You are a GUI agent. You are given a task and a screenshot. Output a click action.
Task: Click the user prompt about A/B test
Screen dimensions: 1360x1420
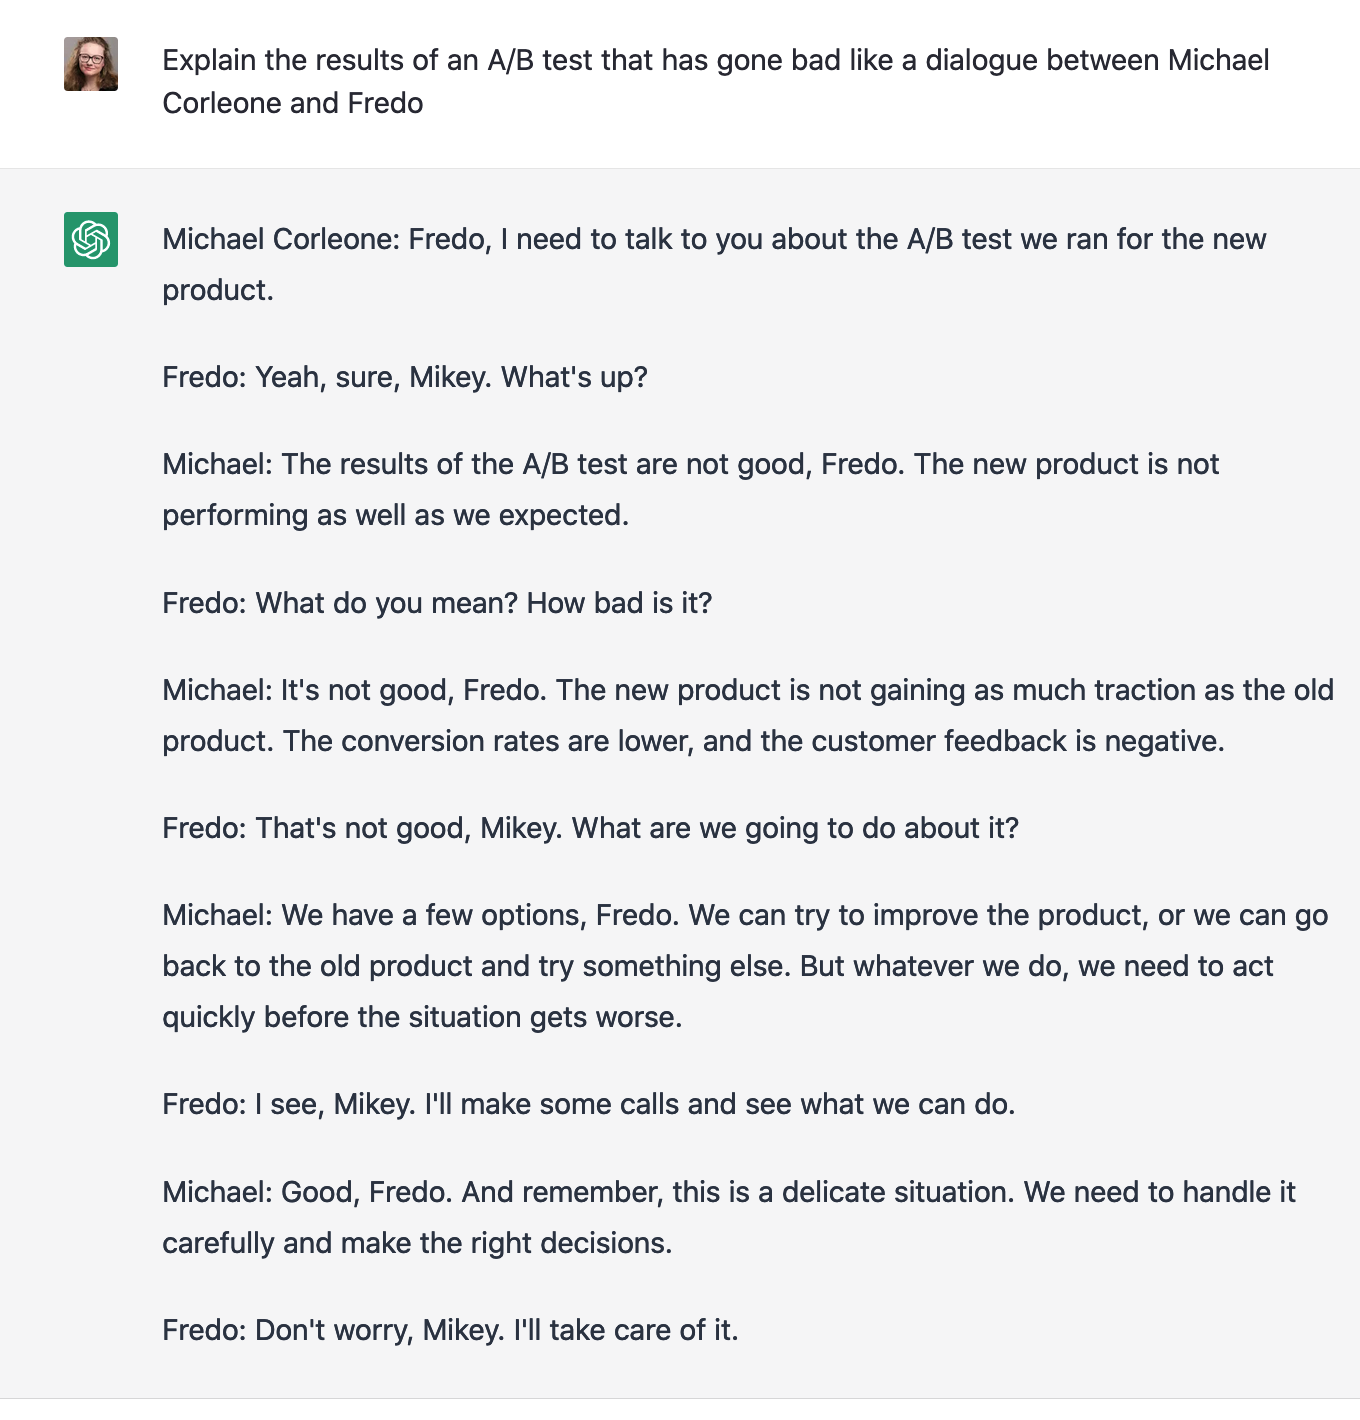pos(716,81)
